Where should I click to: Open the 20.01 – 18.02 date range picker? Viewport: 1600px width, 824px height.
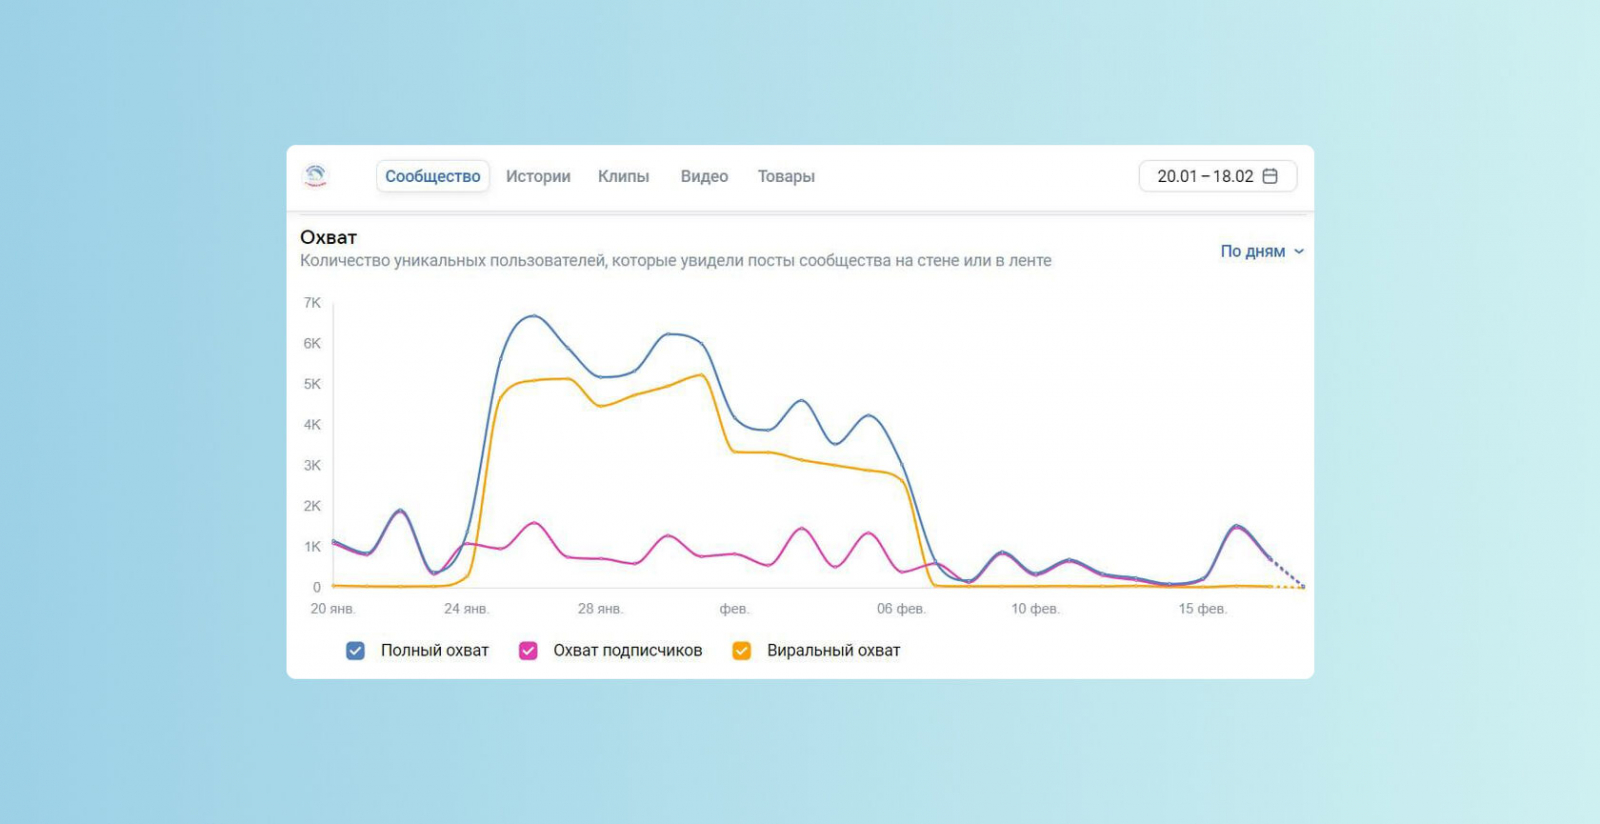click(x=1218, y=176)
